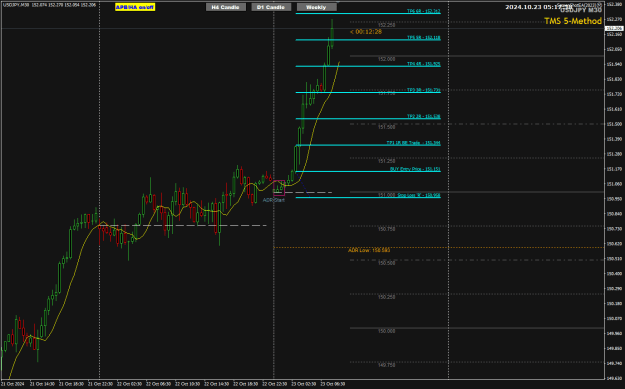The width and height of the screenshot is (625, 389).
Task: Select the TP5 5R level label
Action: click(423, 37)
